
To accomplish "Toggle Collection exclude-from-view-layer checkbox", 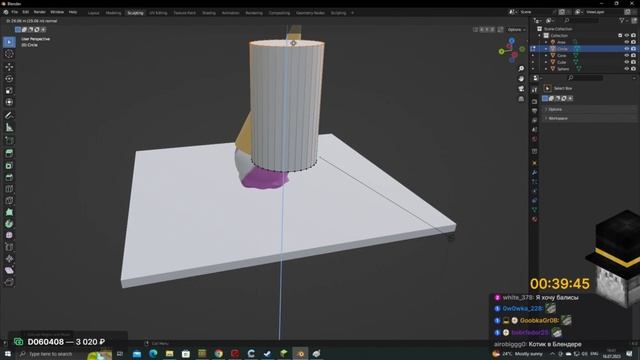I will coord(620,36).
